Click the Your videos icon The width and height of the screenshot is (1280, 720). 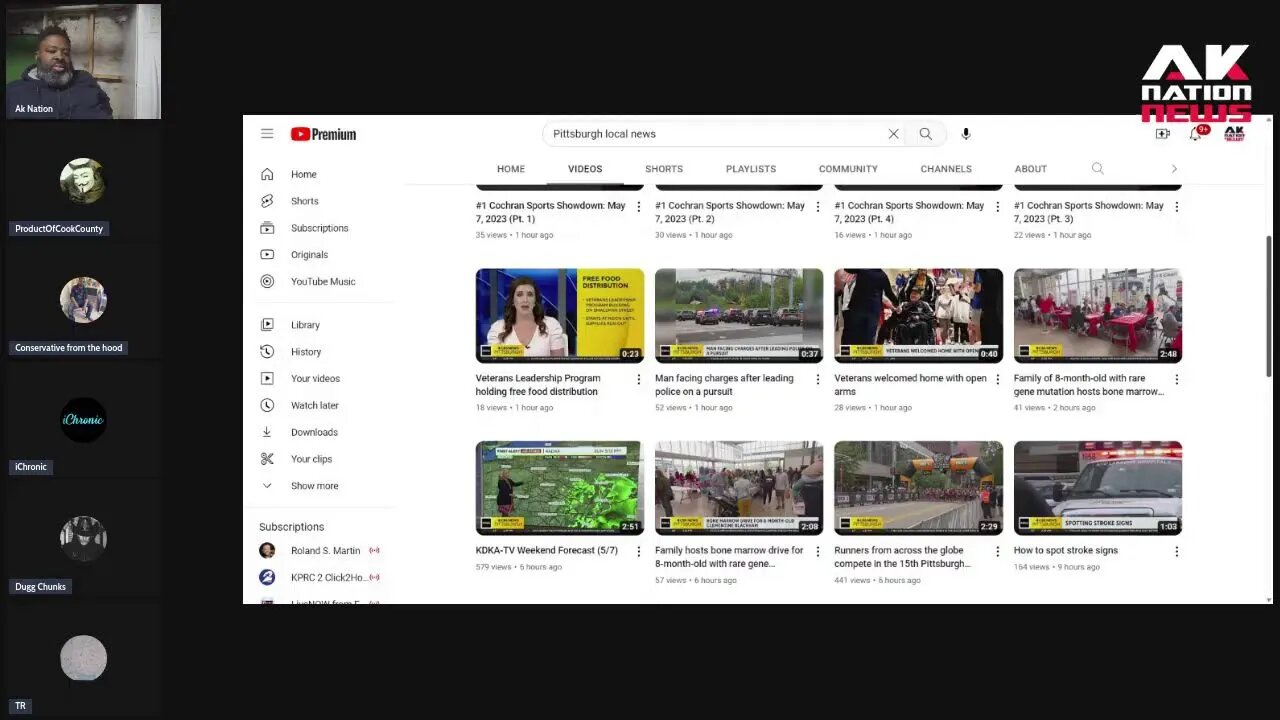(x=267, y=379)
